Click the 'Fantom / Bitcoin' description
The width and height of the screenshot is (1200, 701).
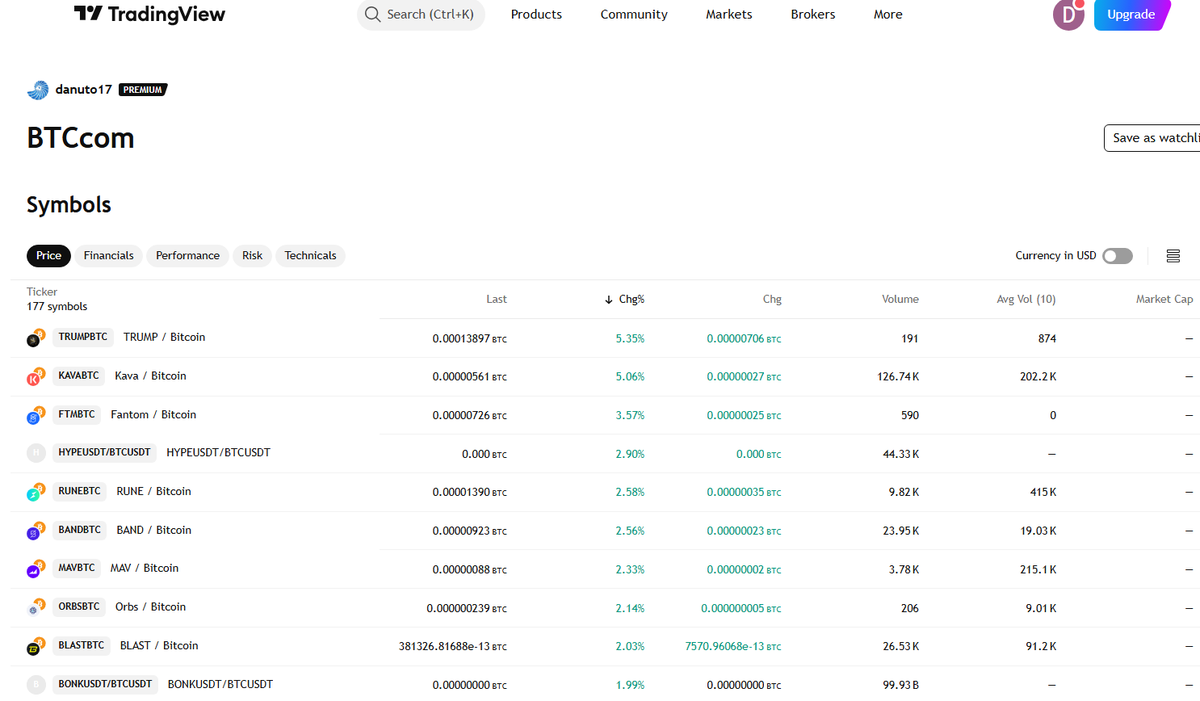point(153,415)
